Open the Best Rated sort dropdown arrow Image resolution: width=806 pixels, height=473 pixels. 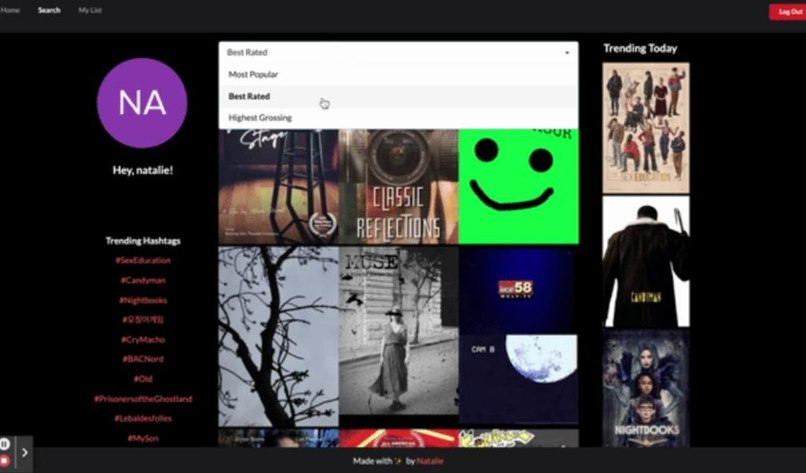[567, 52]
